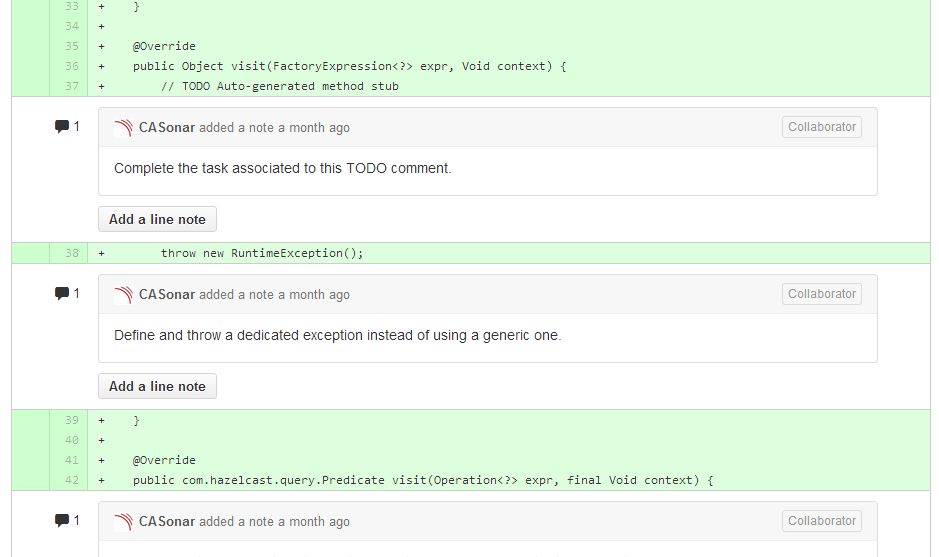
Task: Click comment bubble icon beside TODO note
Action: click(x=62, y=127)
